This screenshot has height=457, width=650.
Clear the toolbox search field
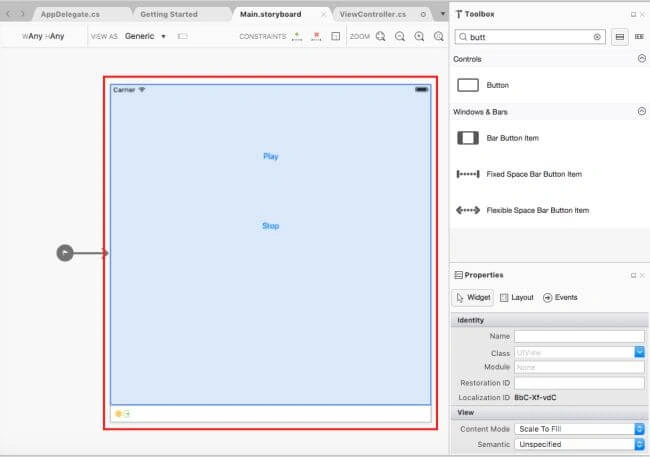point(597,37)
